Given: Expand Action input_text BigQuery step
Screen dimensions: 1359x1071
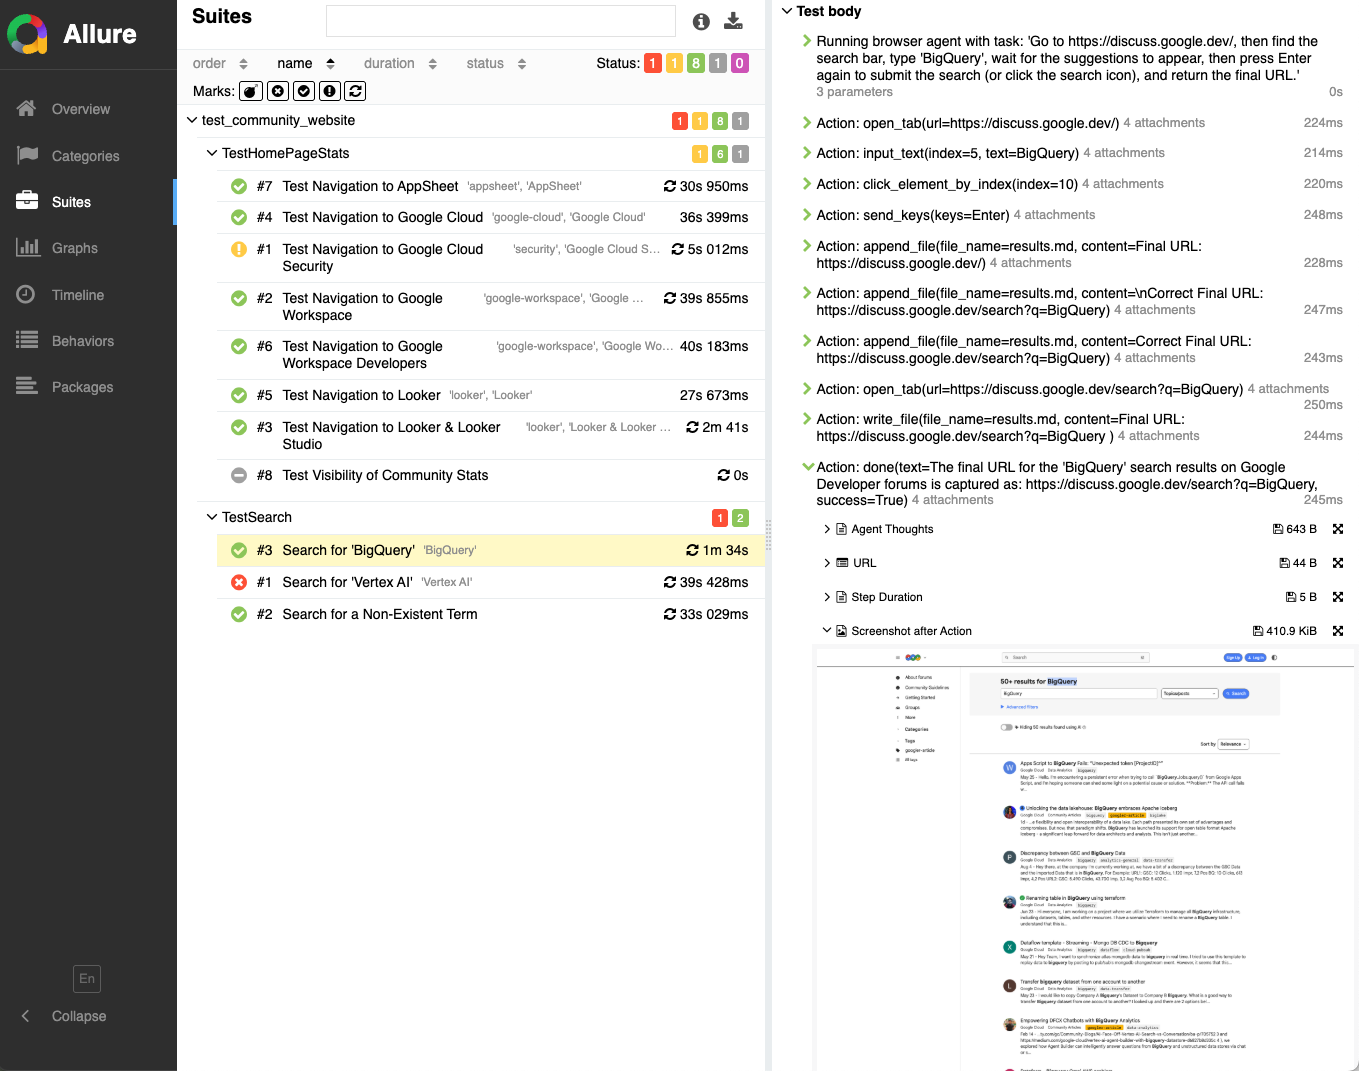Looking at the screenshot, I should (807, 153).
